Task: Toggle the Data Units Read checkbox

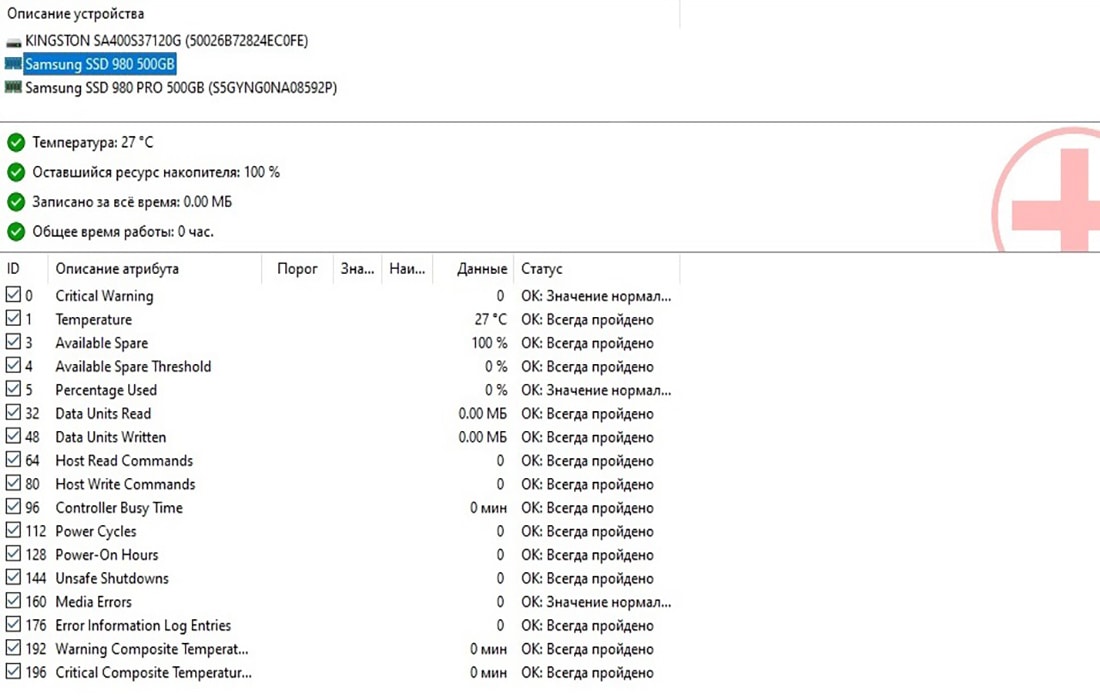Action: tap(13, 412)
